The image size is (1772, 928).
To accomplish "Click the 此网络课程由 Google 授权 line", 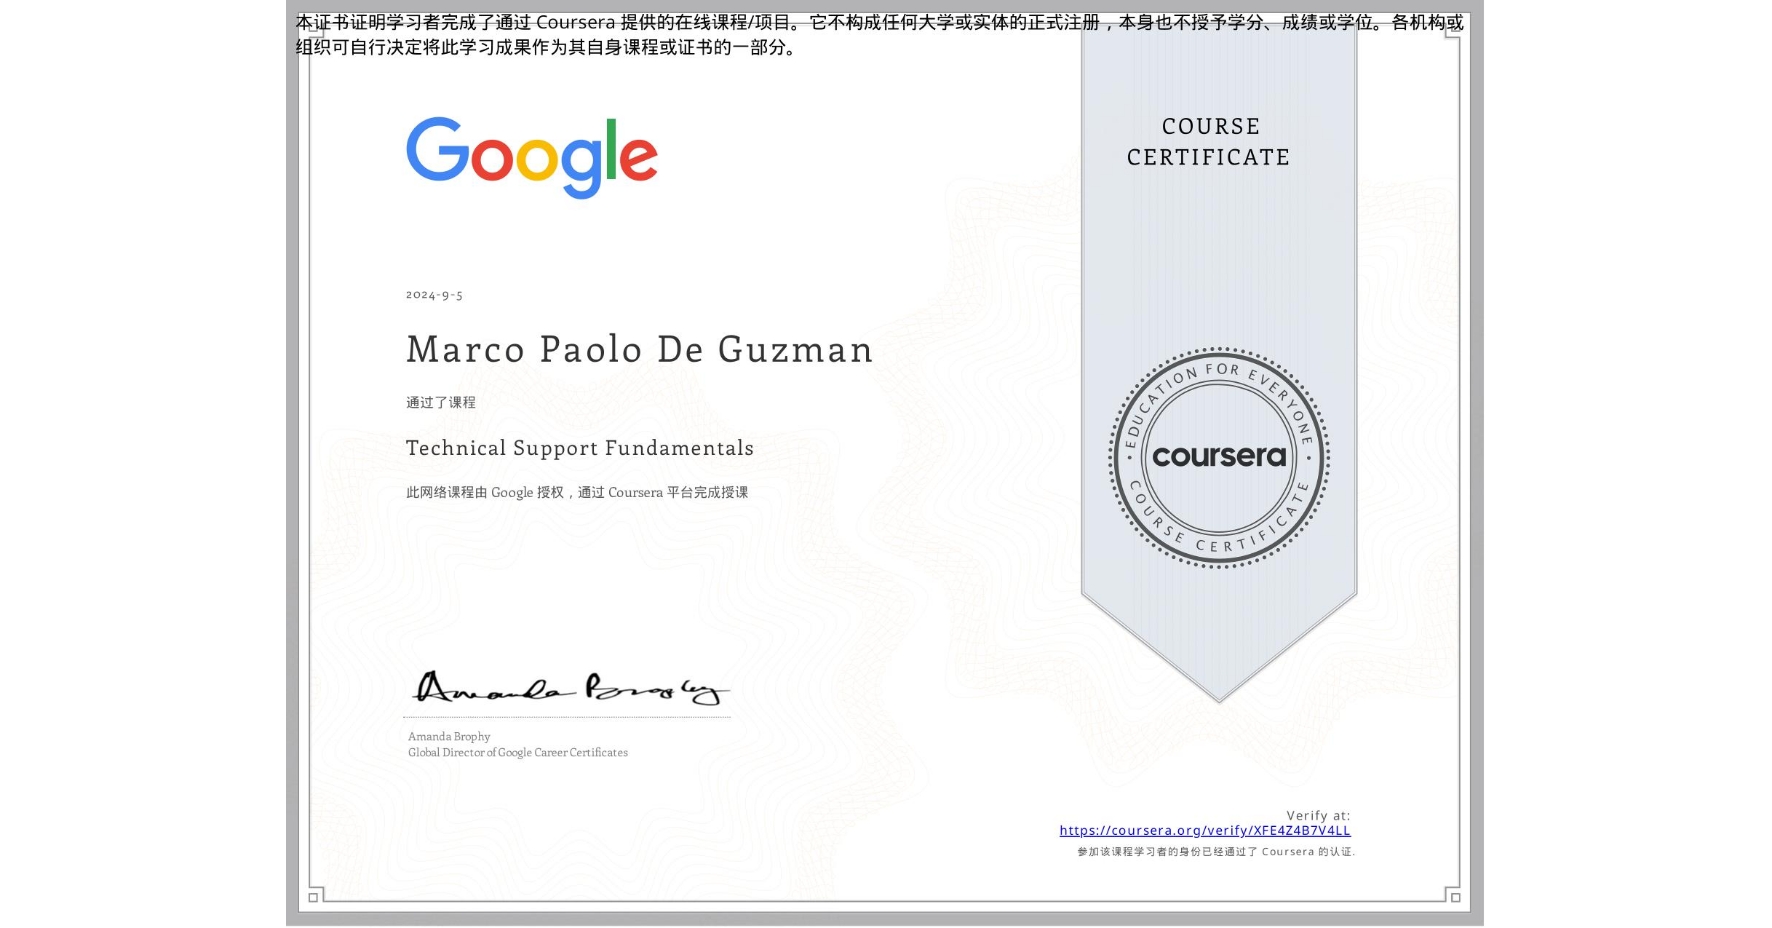I will pyautogui.click(x=577, y=492).
